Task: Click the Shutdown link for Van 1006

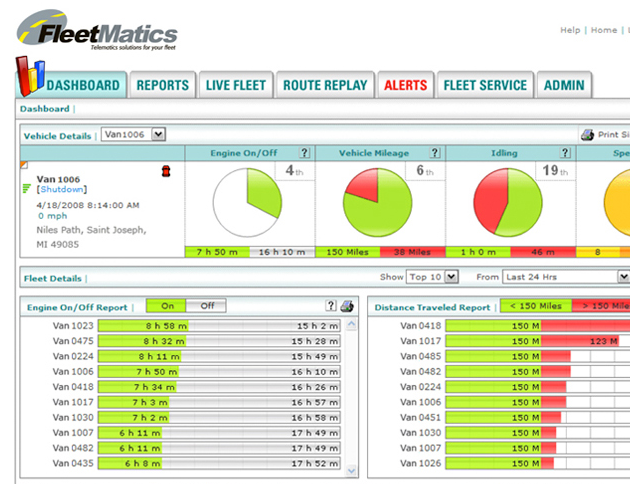Action: coord(62,189)
